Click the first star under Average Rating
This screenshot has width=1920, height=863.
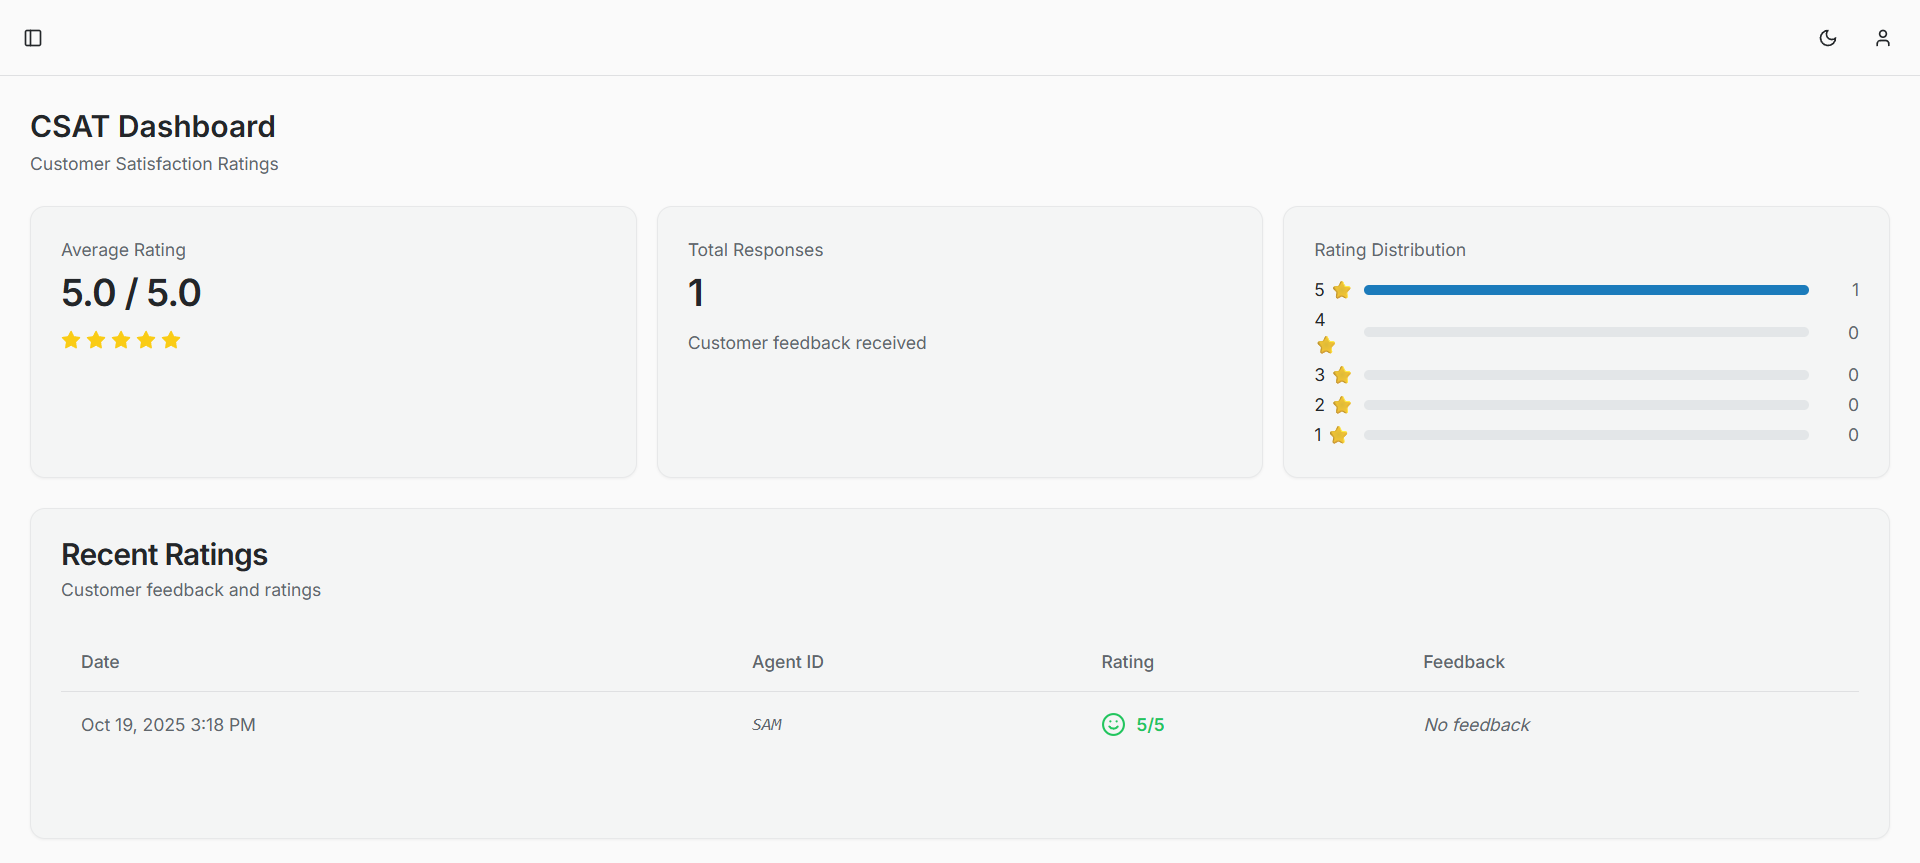71,340
